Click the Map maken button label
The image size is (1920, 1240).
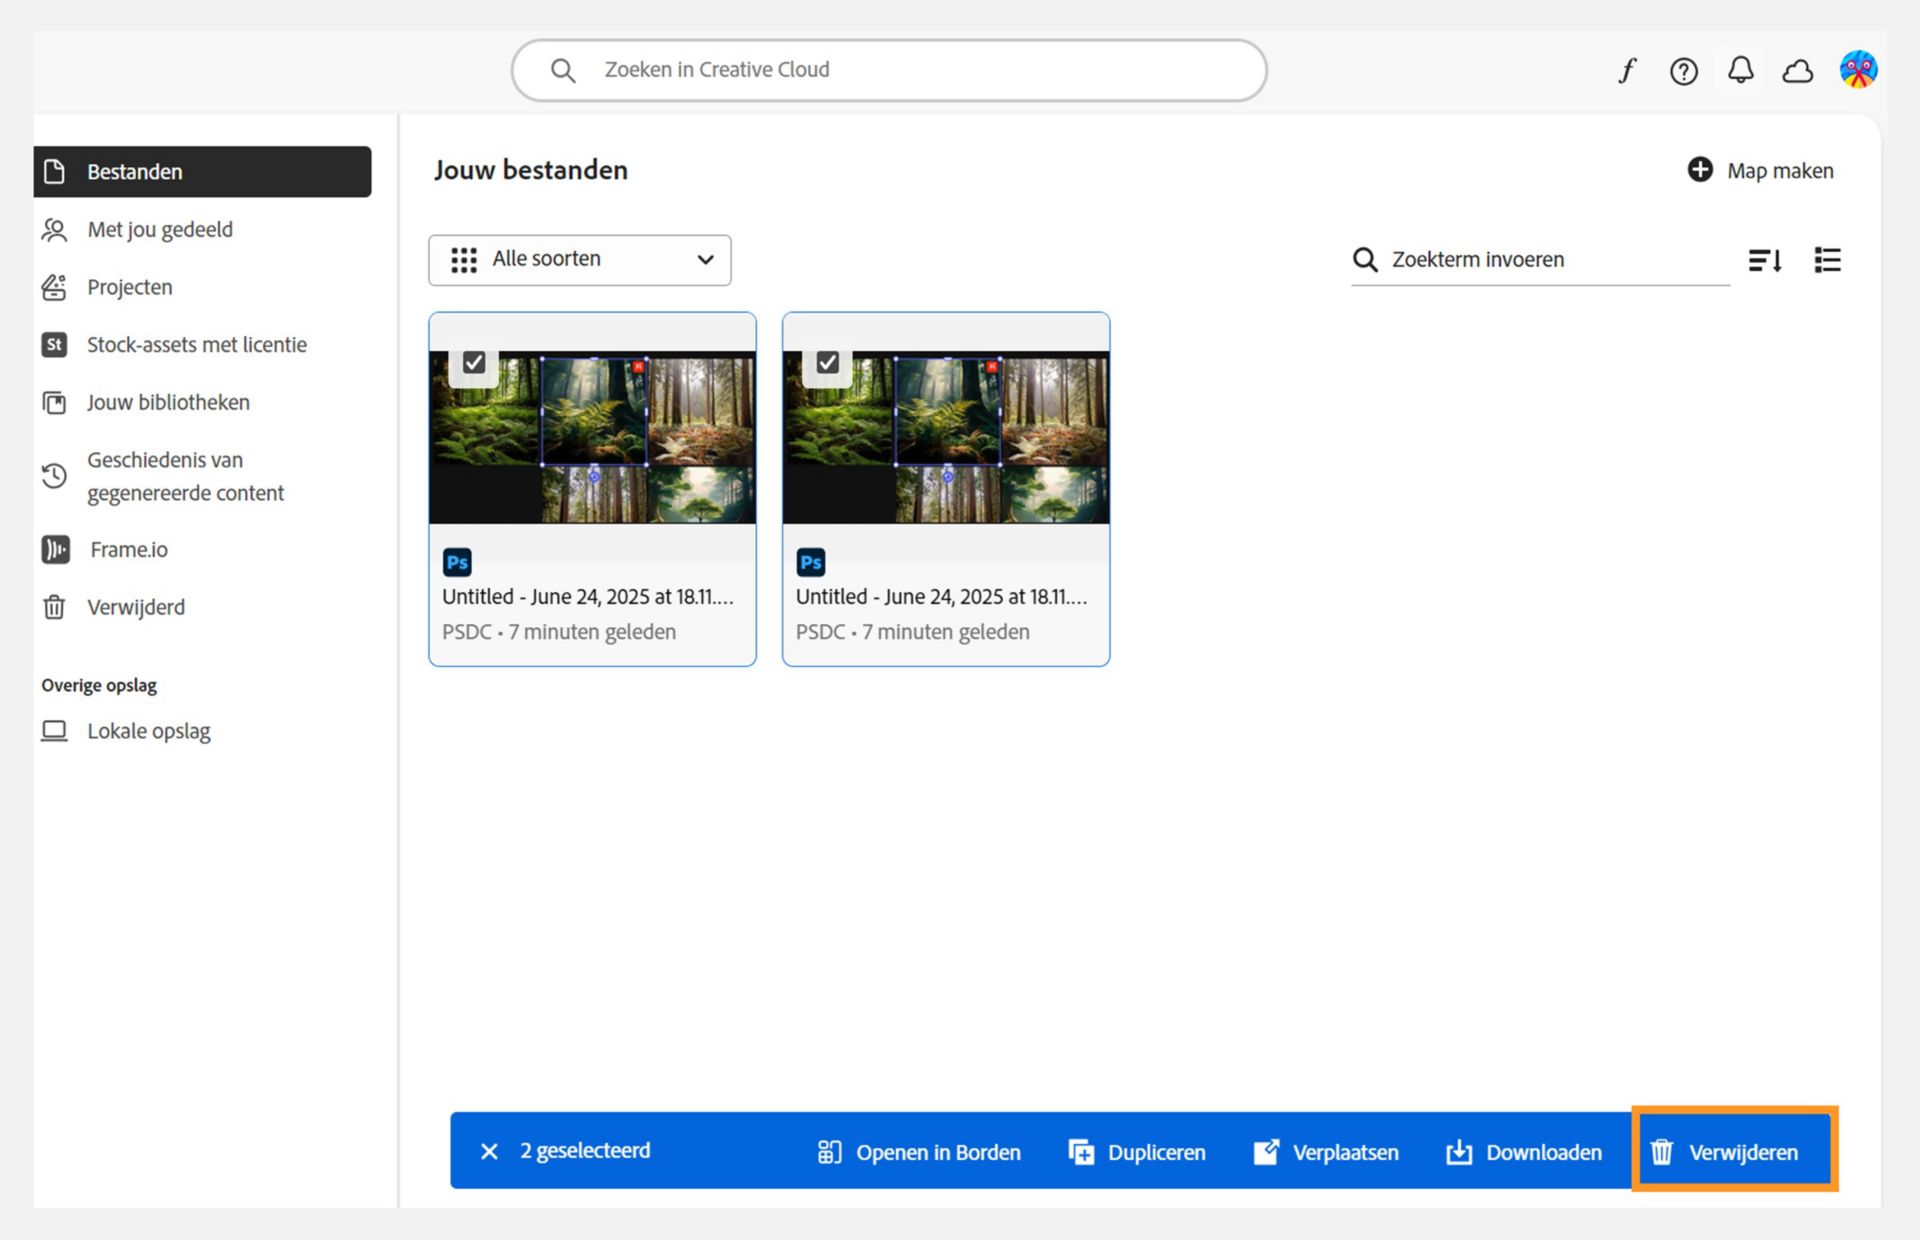coord(1780,171)
